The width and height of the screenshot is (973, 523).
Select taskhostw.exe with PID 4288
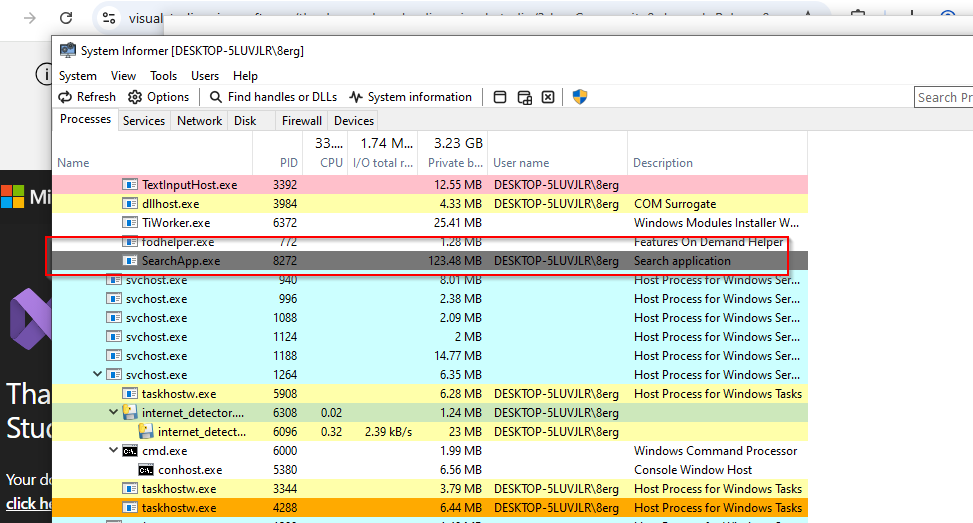(430, 507)
